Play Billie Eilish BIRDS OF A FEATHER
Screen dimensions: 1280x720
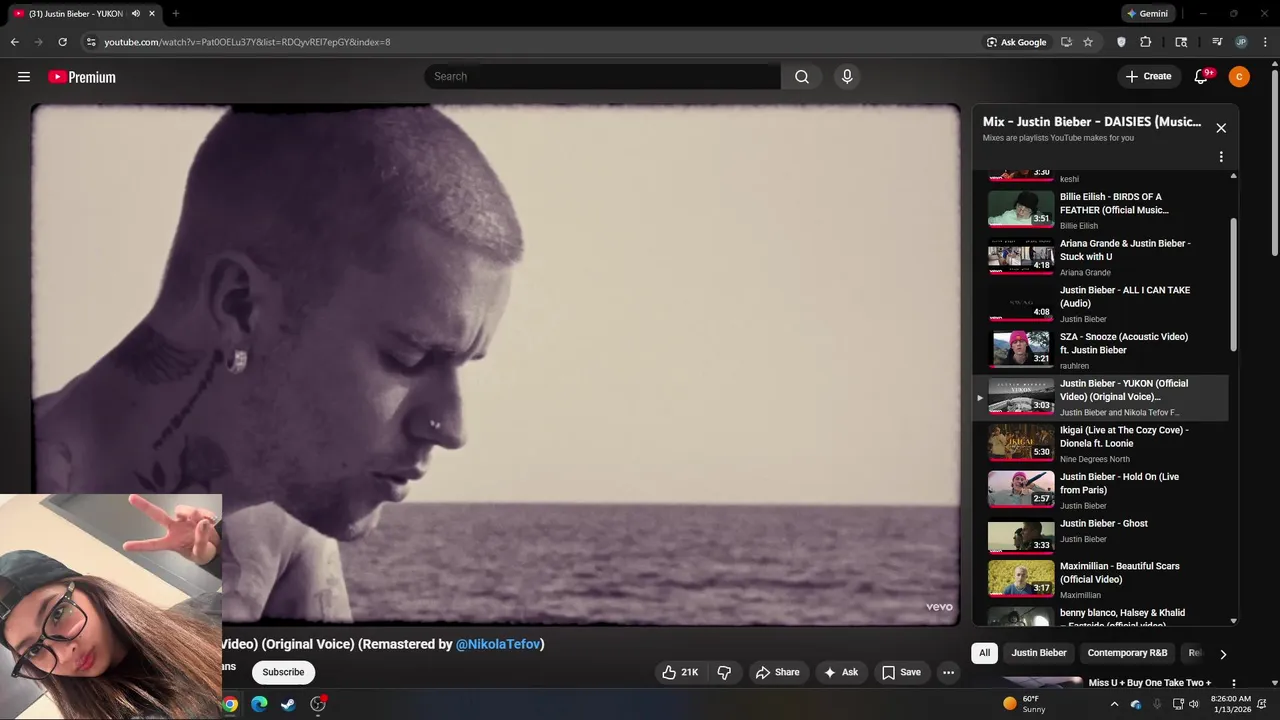point(1100,210)
